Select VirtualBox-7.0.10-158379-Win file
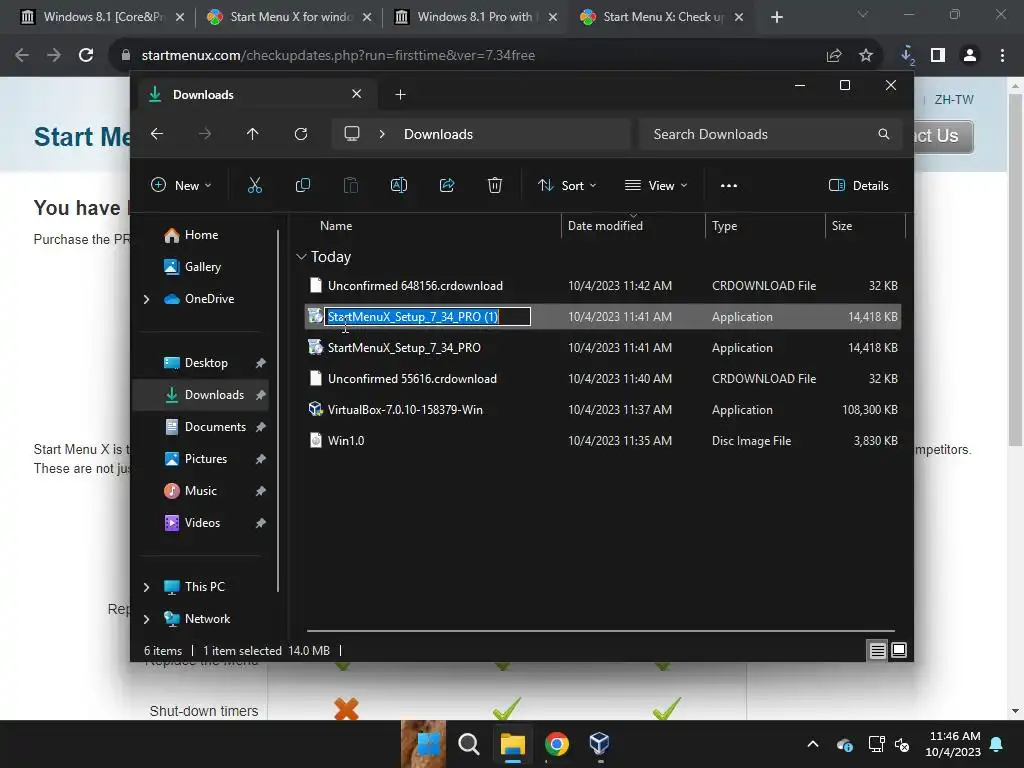This screenshot has height=768, width=1024. click(x=603, y=409)
